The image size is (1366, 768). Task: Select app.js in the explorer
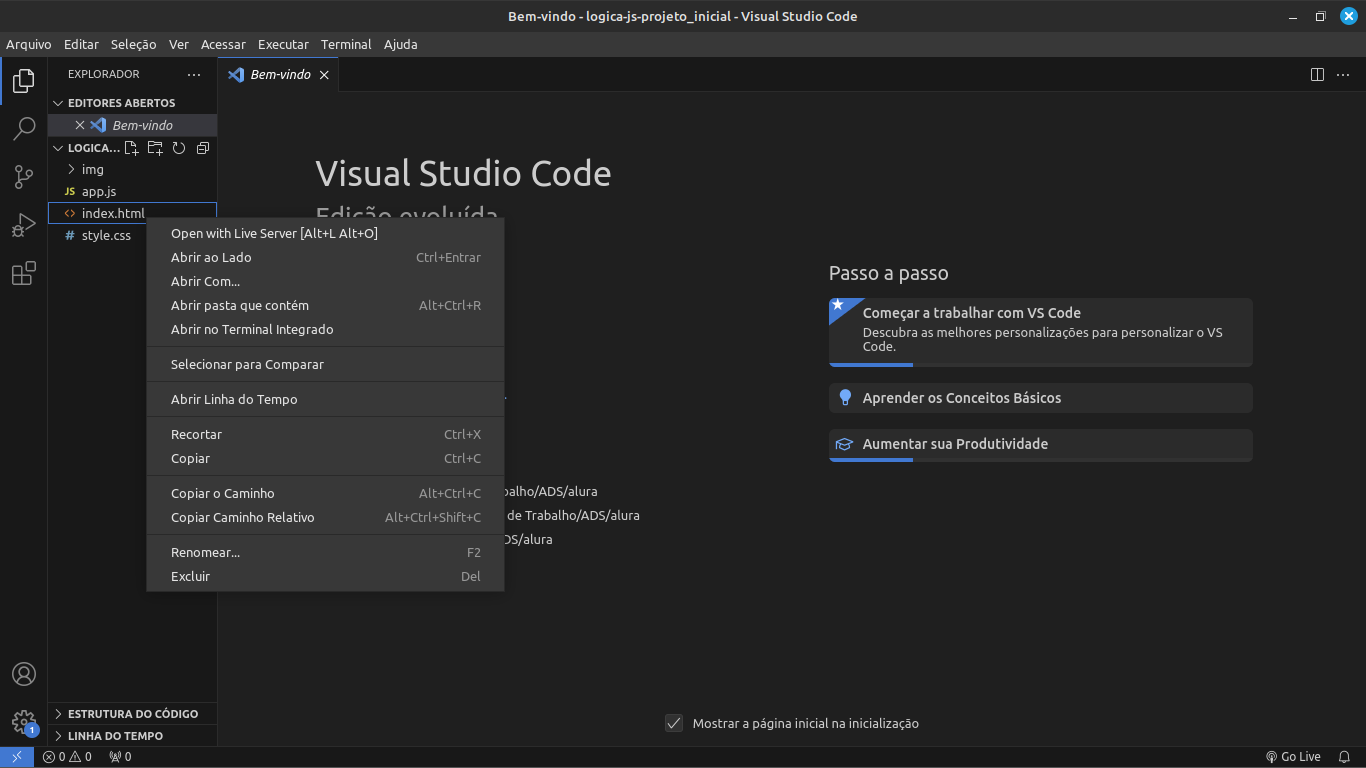[x=132, y=192]
